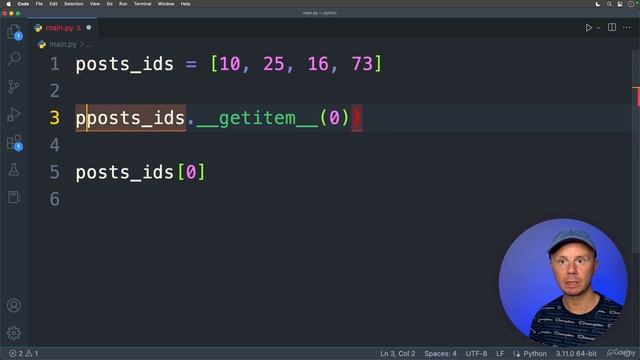Image resolution: width=640 pixels, height=360 pixels.
Task: Click the posts_ids variable on line 1
Action: (x=124, y=64)
